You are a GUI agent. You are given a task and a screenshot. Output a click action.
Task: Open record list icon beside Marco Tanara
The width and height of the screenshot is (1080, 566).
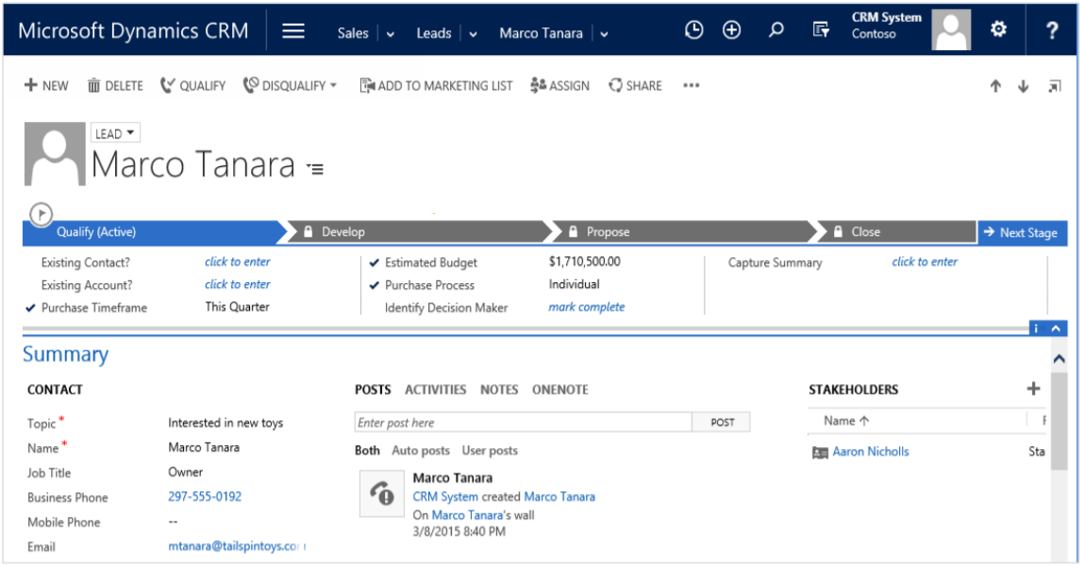coord(315,169)
